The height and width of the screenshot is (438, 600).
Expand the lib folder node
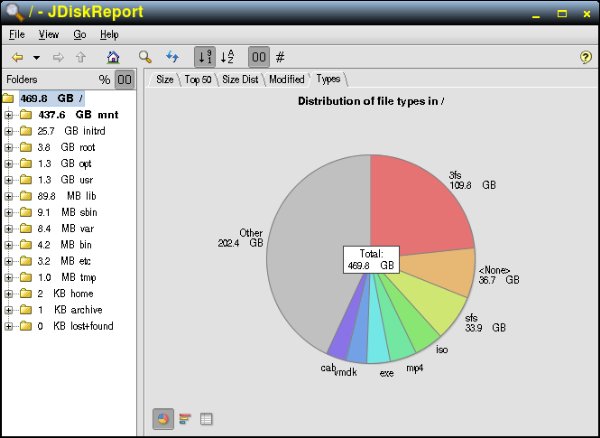8,196
